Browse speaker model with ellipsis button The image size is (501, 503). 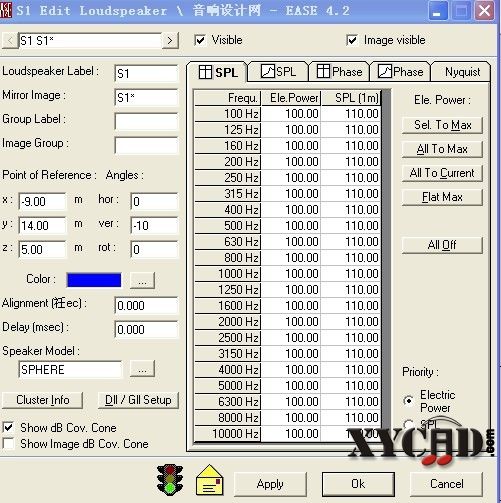pos(142,369)
